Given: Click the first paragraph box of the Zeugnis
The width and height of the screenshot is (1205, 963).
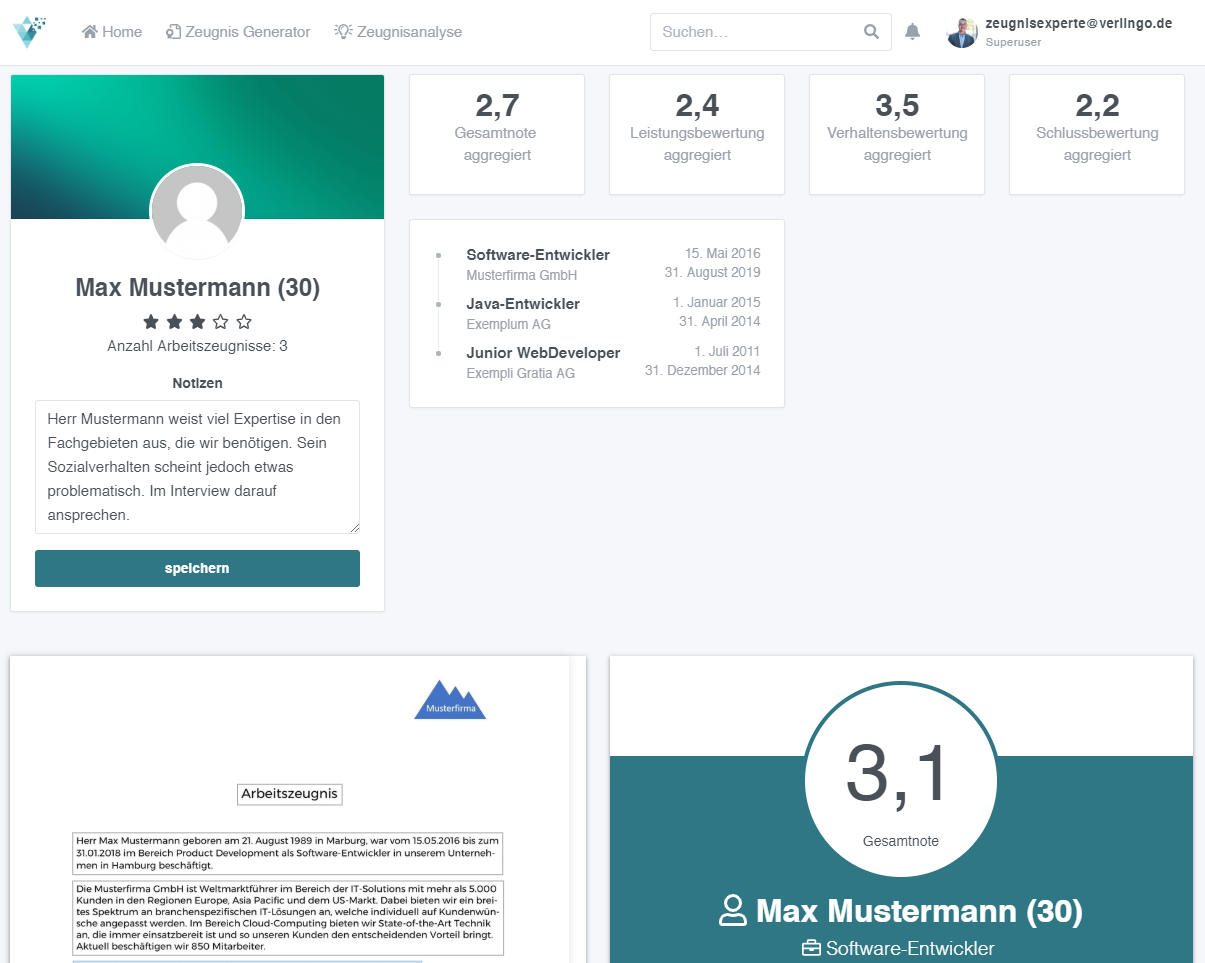Looking at the screenshot, I should coord(287,853).
